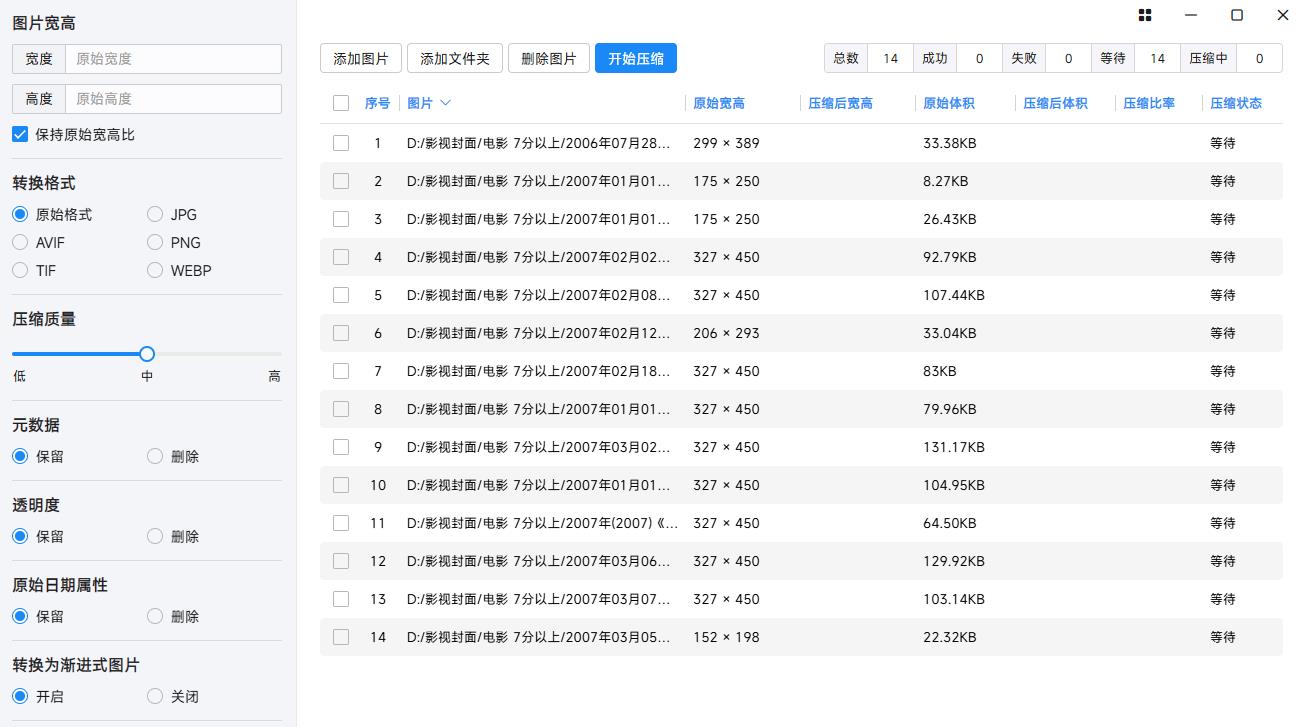Click the 序号 column header
Image resolution: width=1305 pixels, height=727 pixels.
(x=378, y=103)
